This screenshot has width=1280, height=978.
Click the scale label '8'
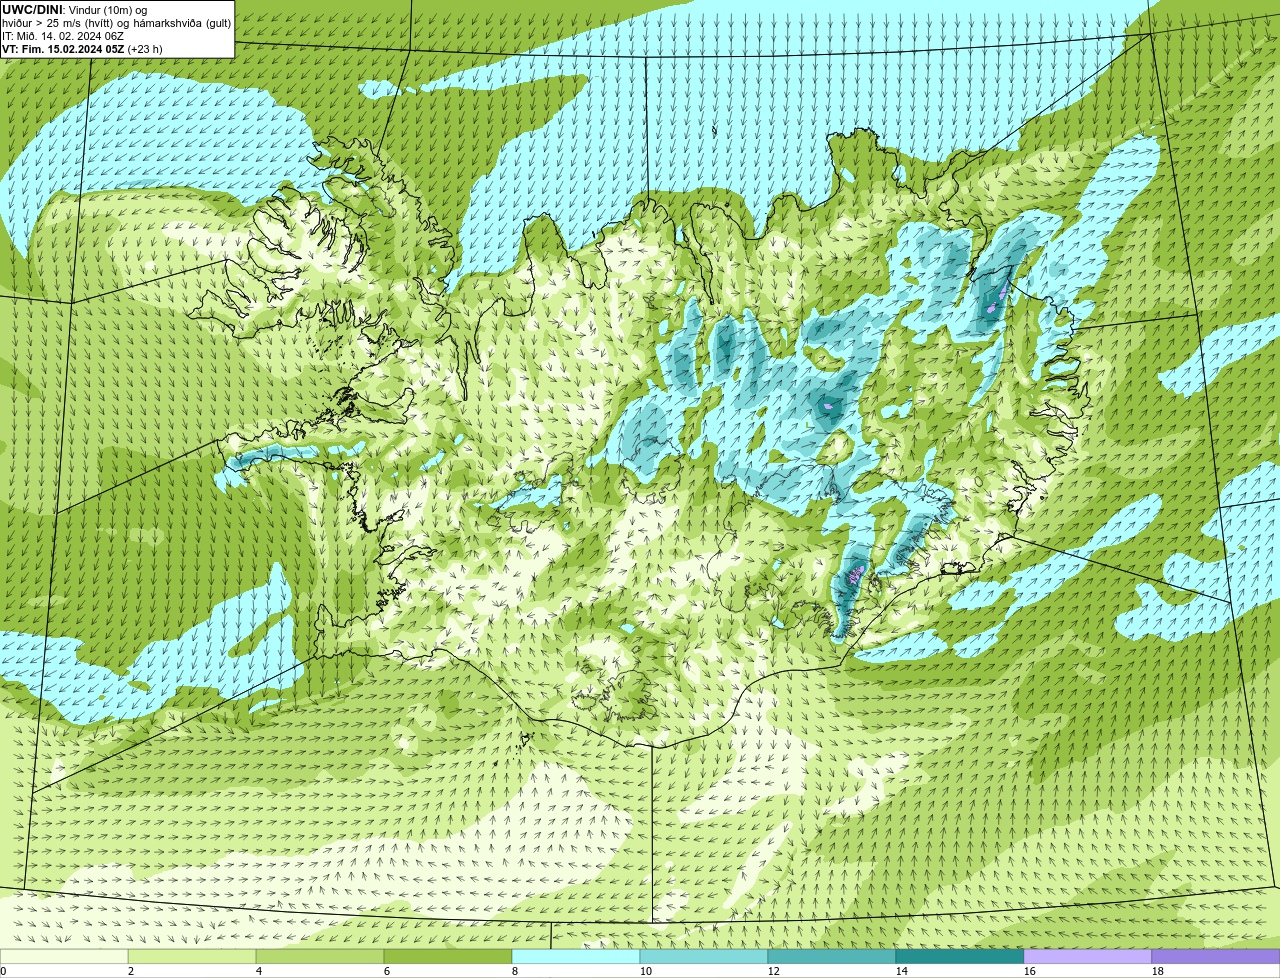click(x=515, y=971)
